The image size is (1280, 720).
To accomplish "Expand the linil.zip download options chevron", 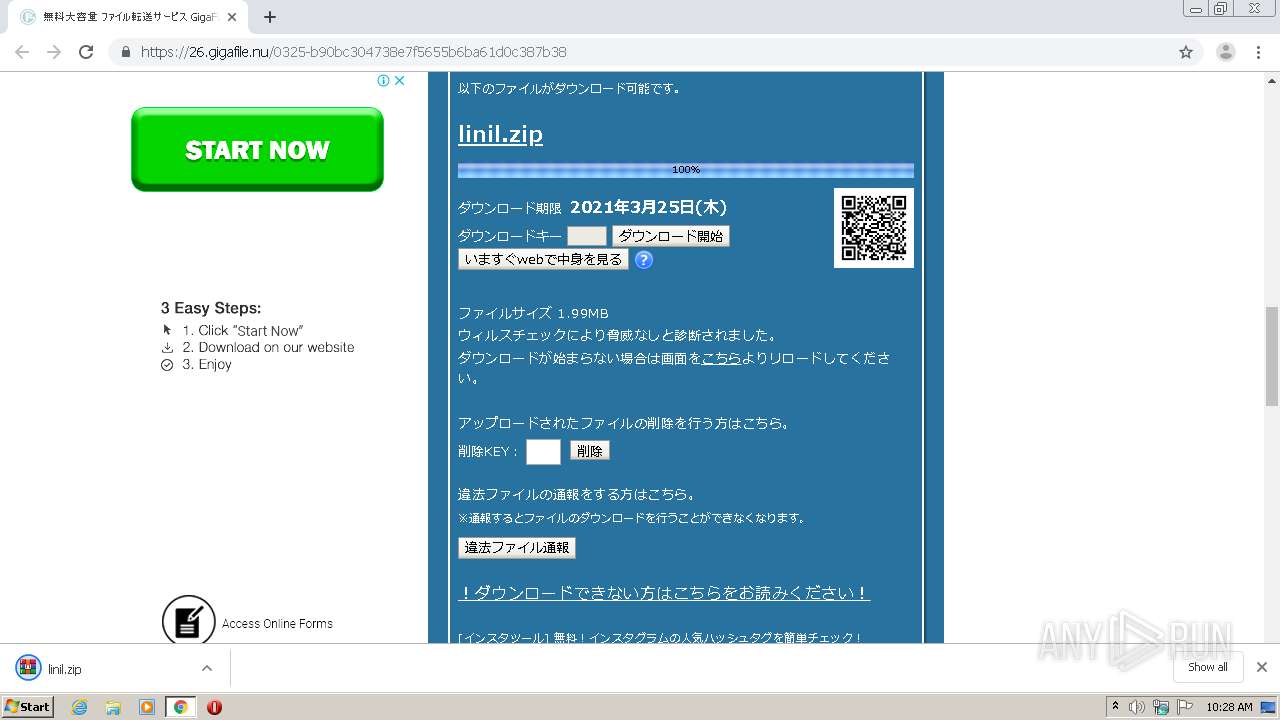I will (x=207, y=668).
